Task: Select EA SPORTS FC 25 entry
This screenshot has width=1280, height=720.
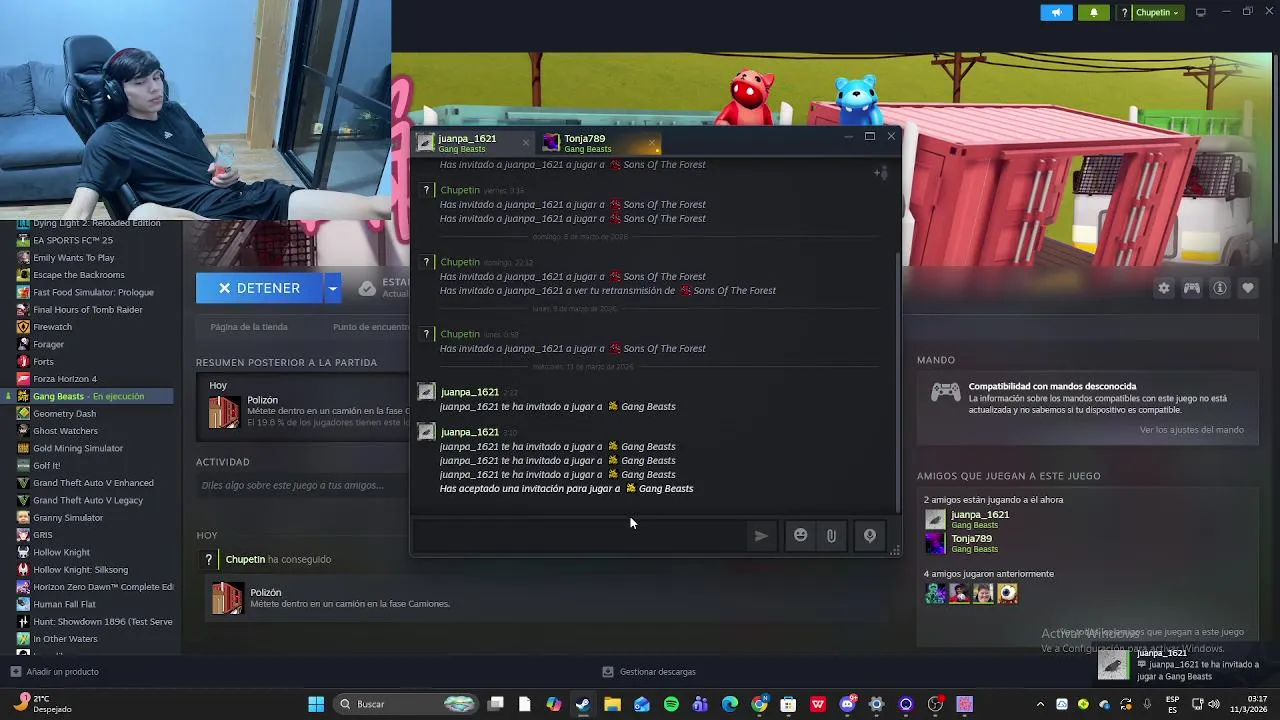Action: coord(73,240)
